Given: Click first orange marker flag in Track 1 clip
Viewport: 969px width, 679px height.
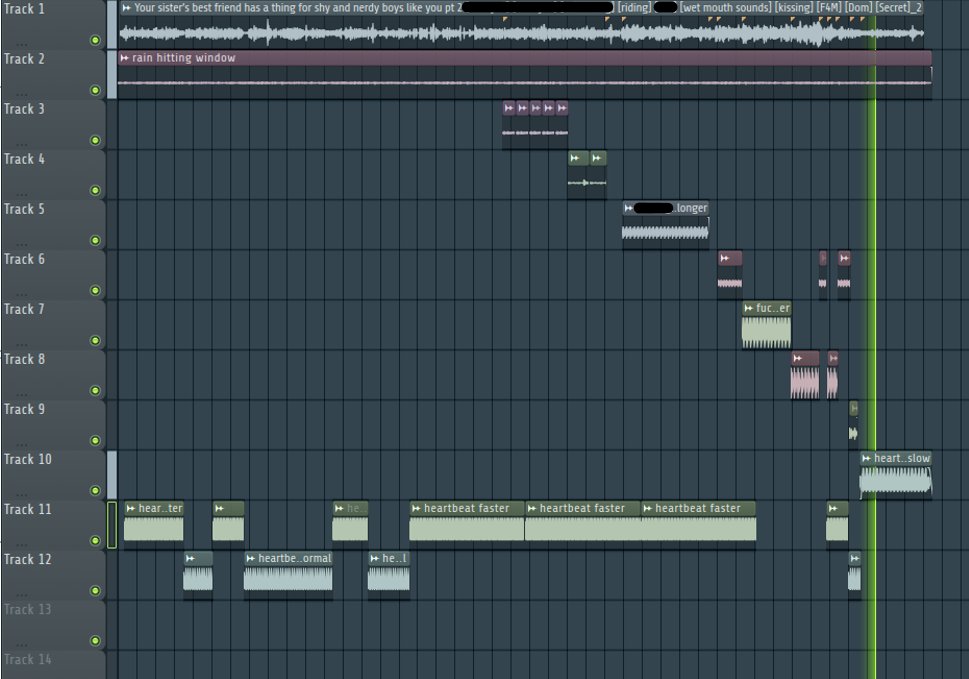Looking at the screenshot, I should [505, 20].
